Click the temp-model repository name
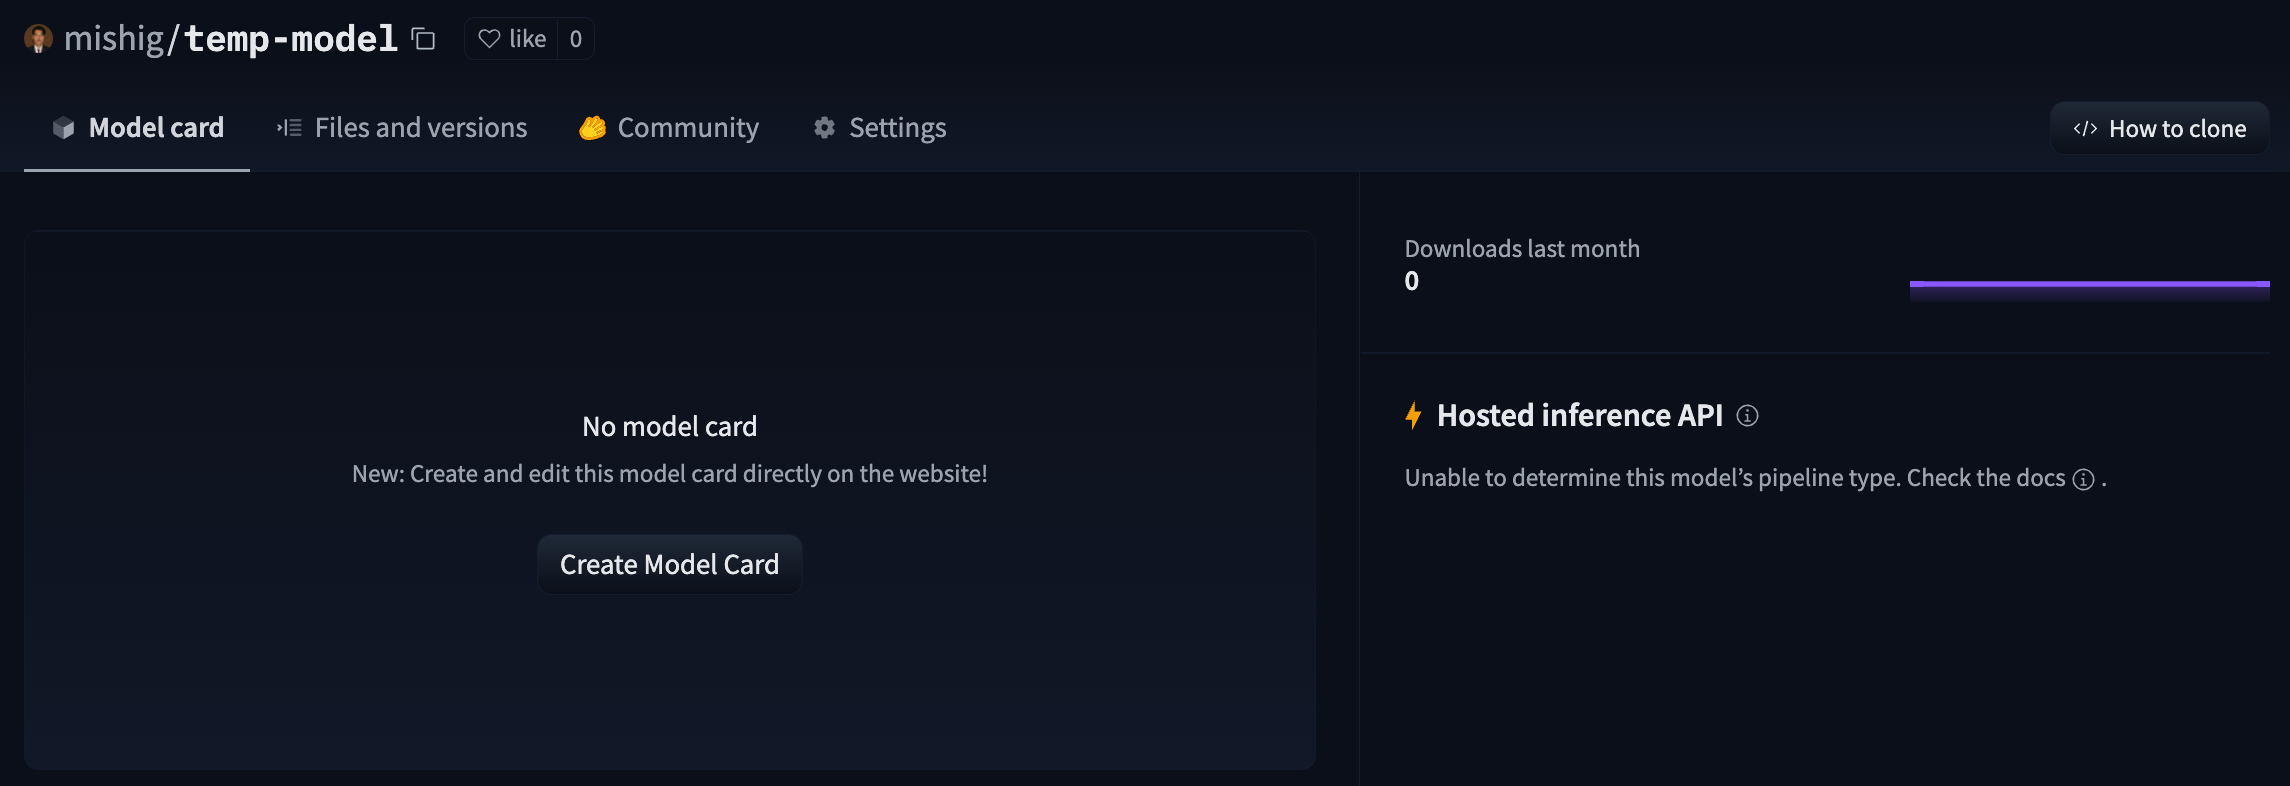 click(x=291, y=39)
